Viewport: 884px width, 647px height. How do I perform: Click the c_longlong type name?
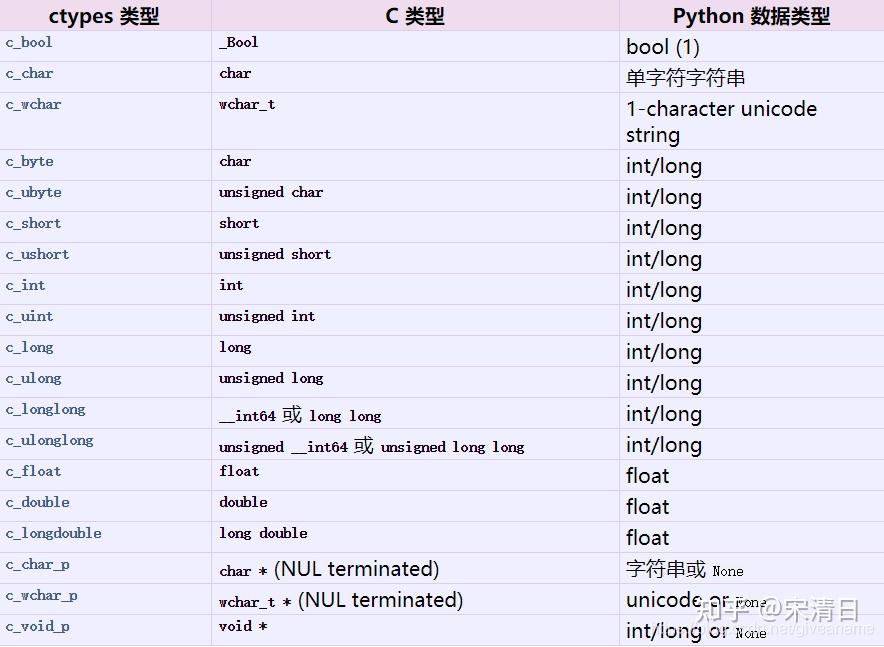pos(46,409)
